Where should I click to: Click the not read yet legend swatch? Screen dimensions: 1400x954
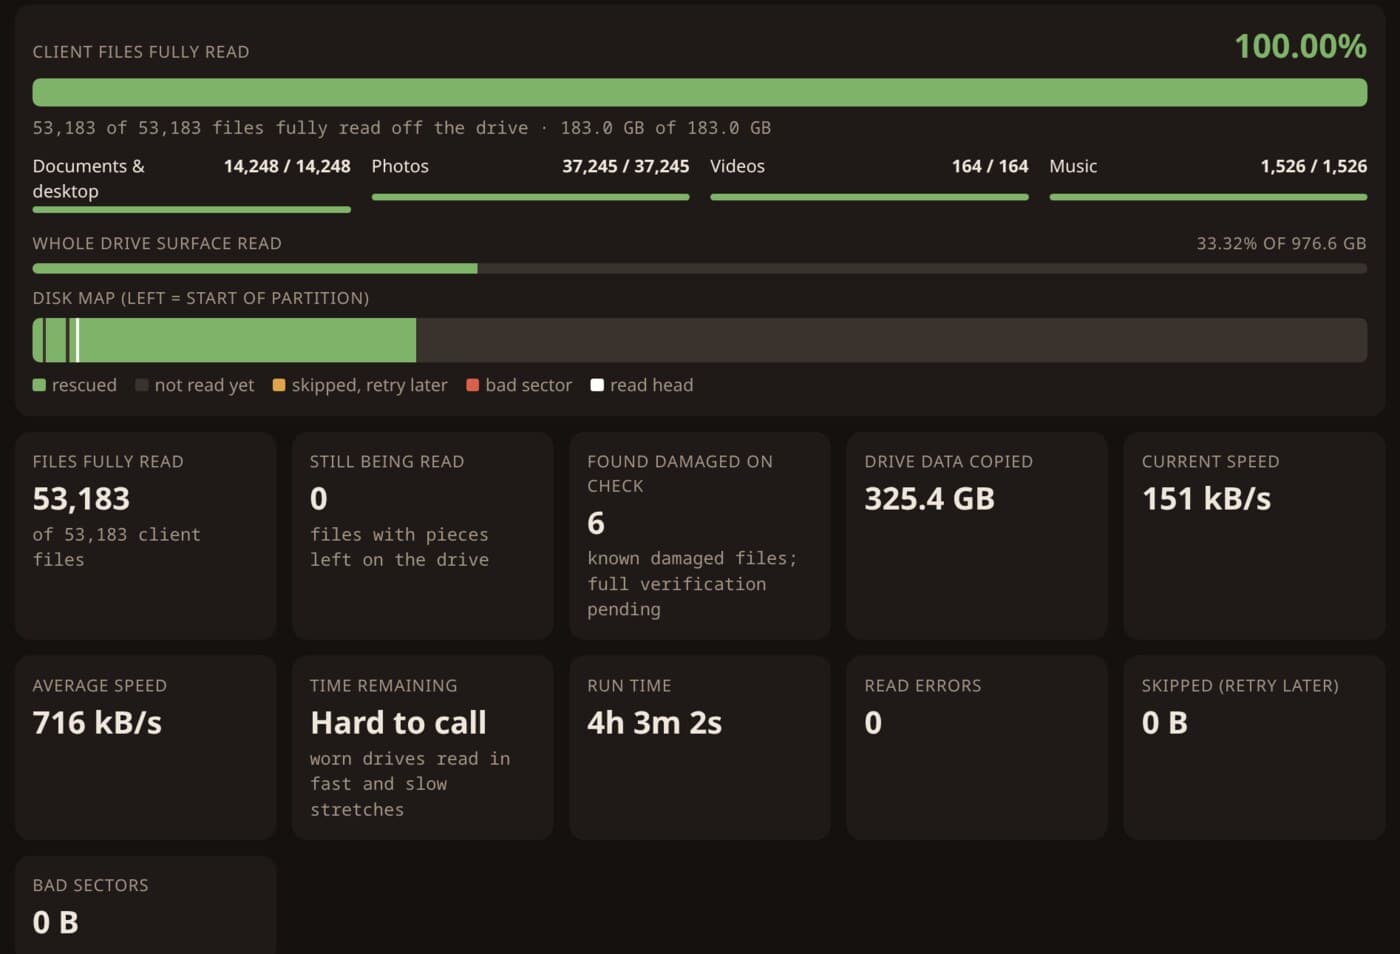pyautogui.click(x=142, y=385)
